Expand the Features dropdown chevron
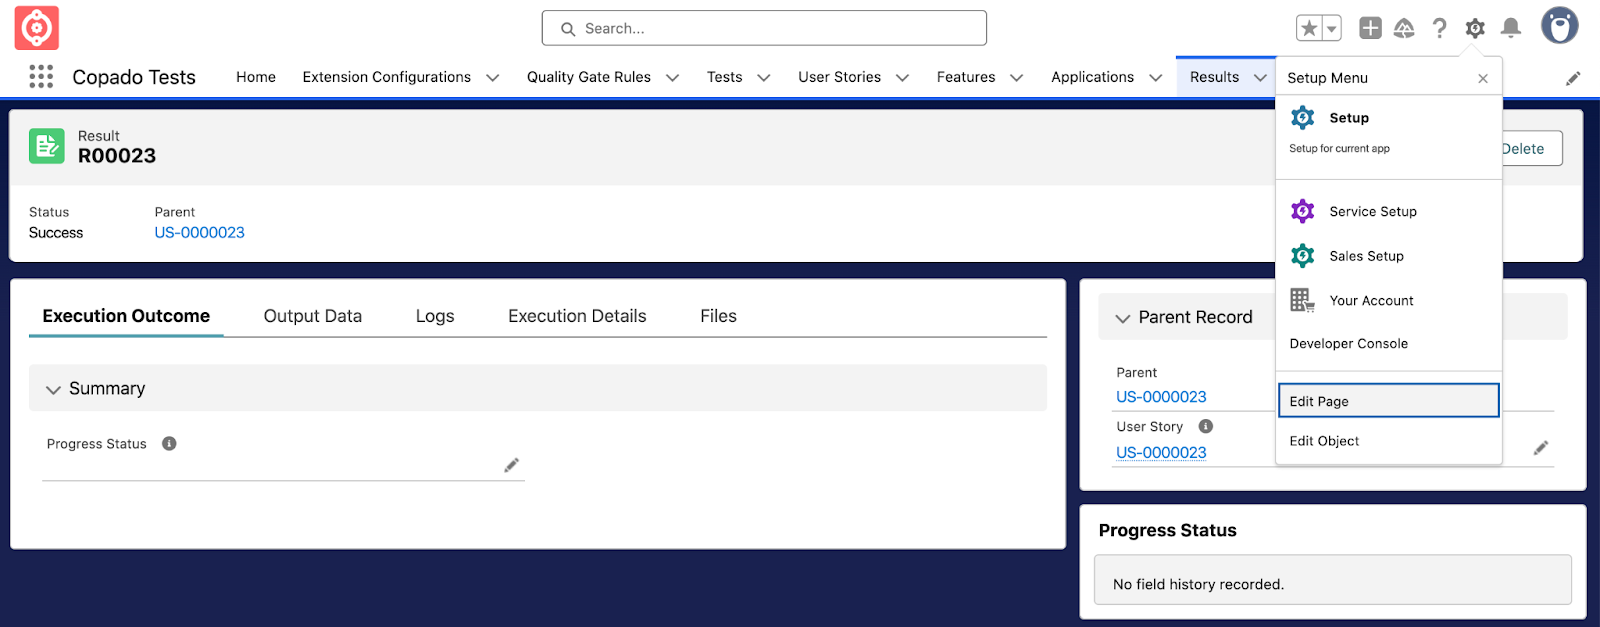 point(1017,78)
